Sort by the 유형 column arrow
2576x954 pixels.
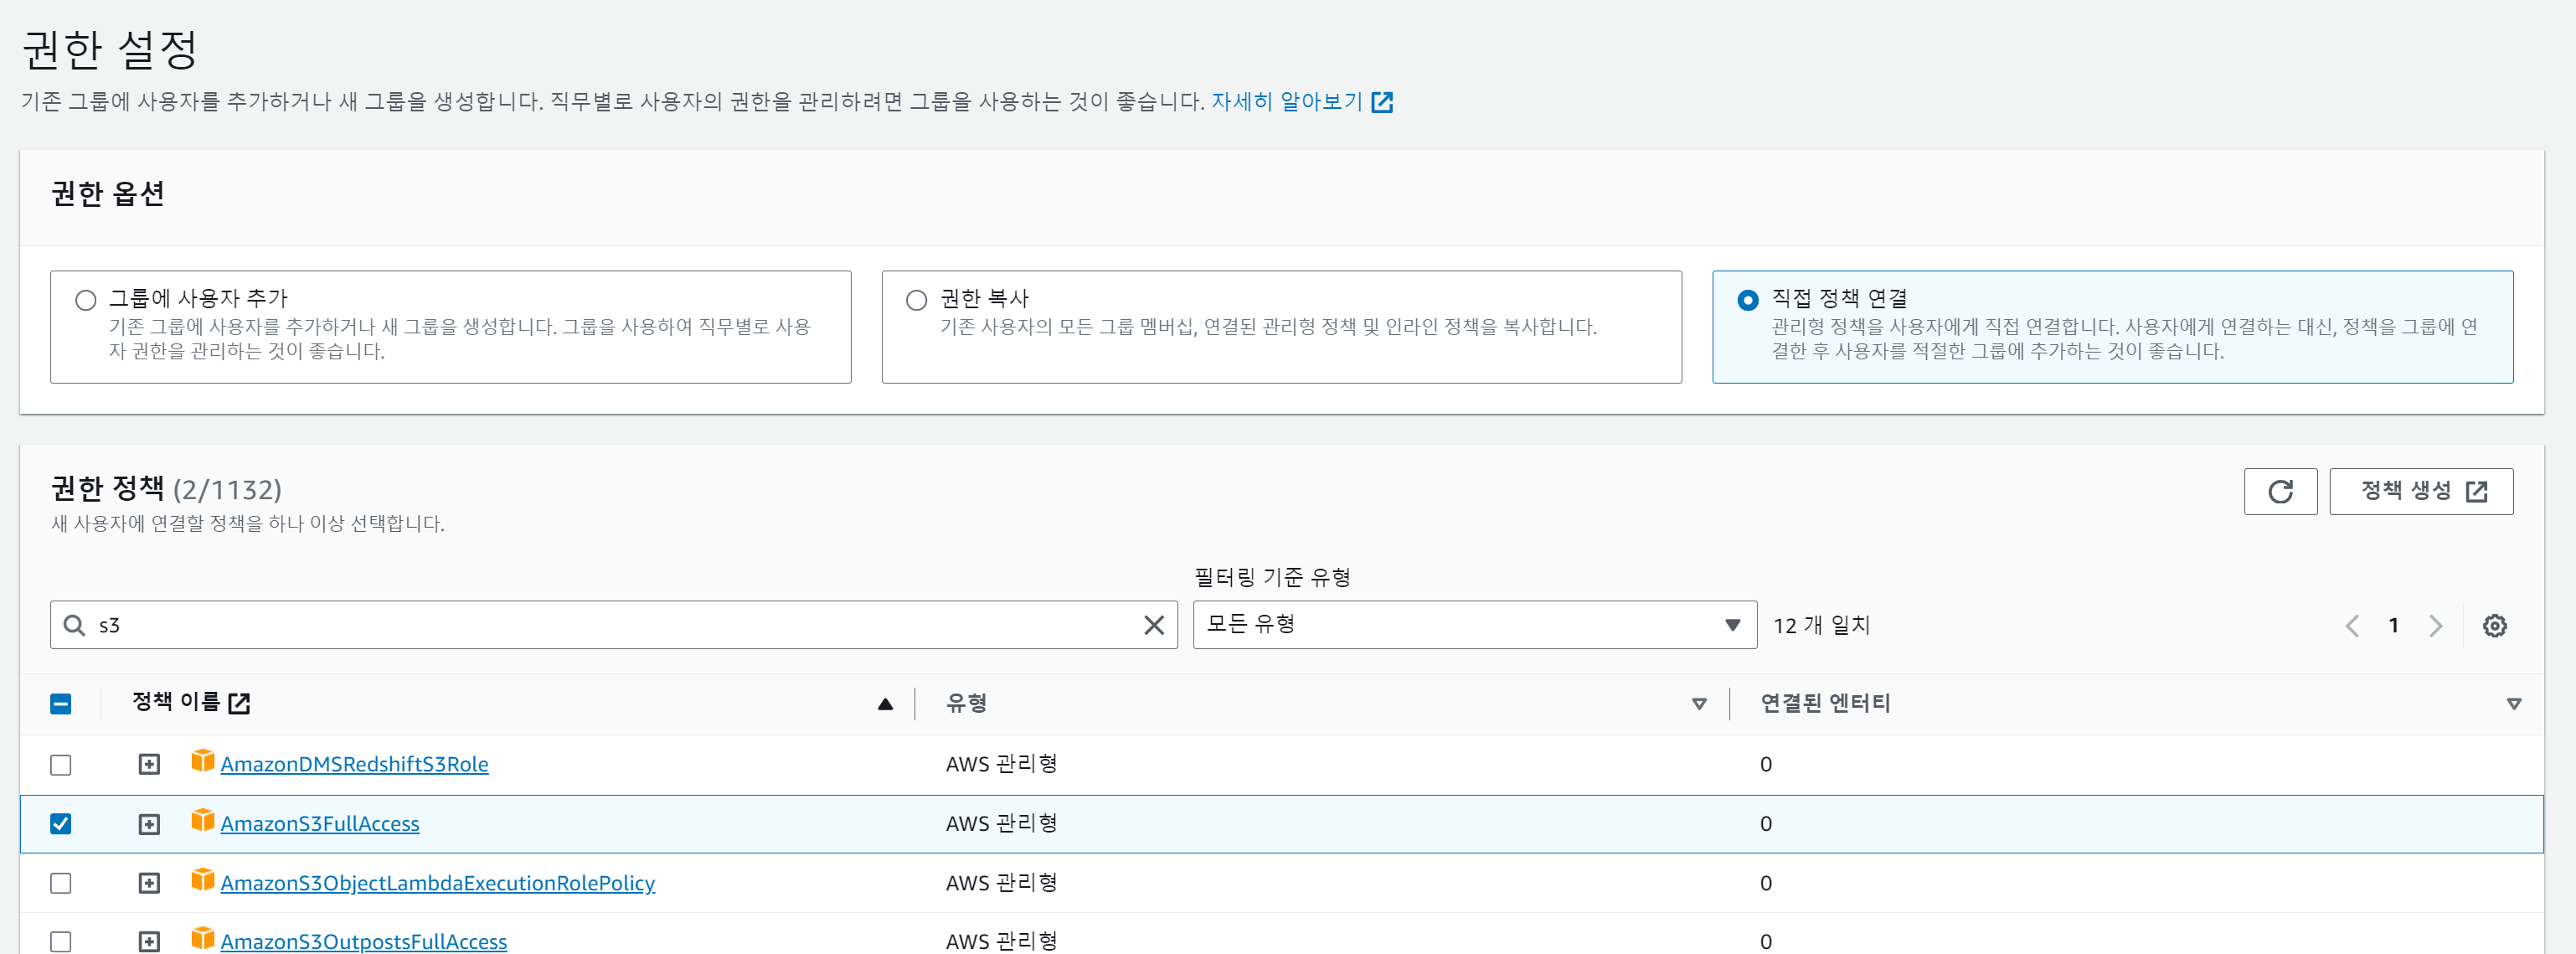1698,705
